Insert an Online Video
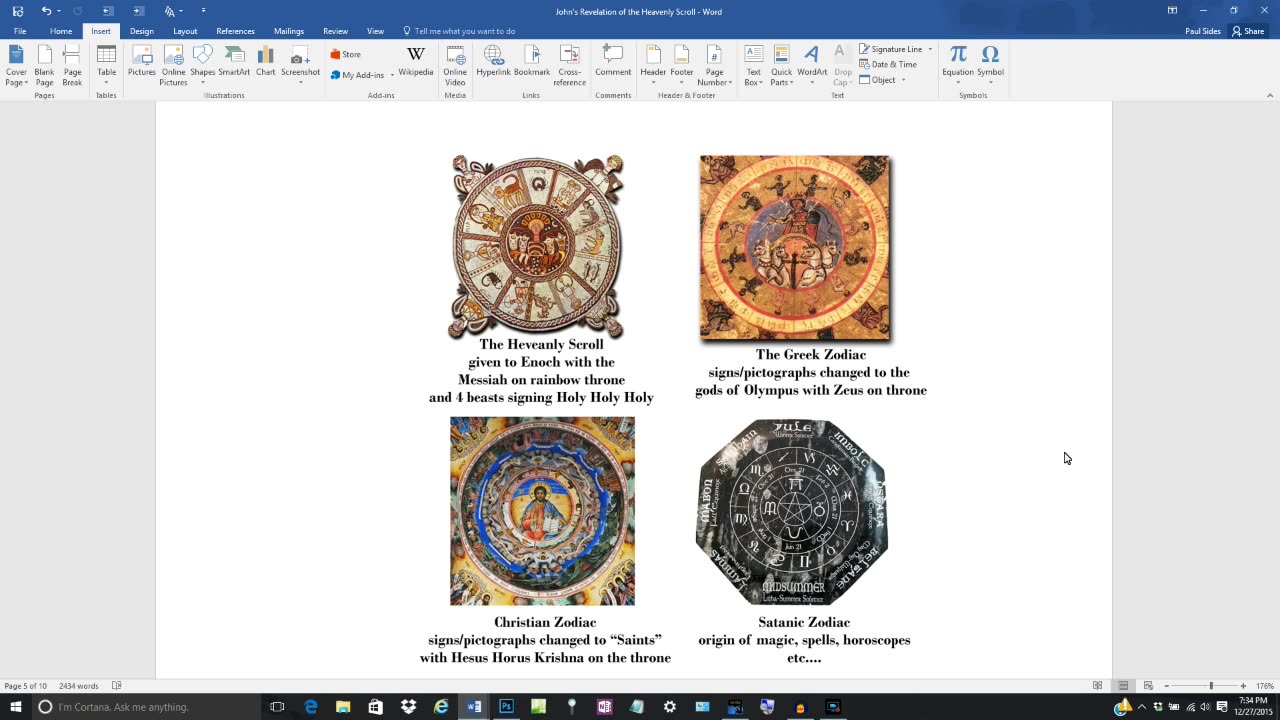This screenshot has height=720, width=1280. 455,66
